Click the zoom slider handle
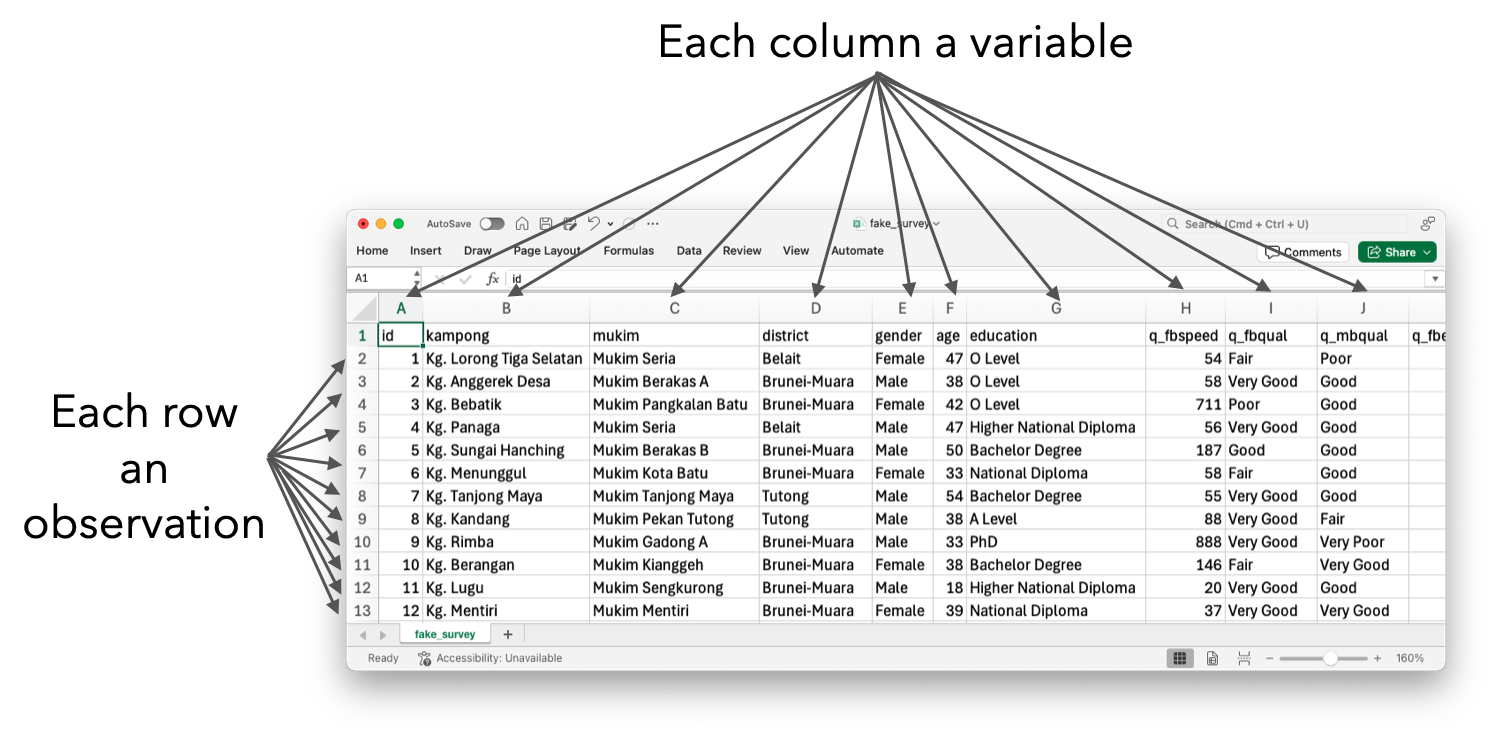 (1330, 658)
